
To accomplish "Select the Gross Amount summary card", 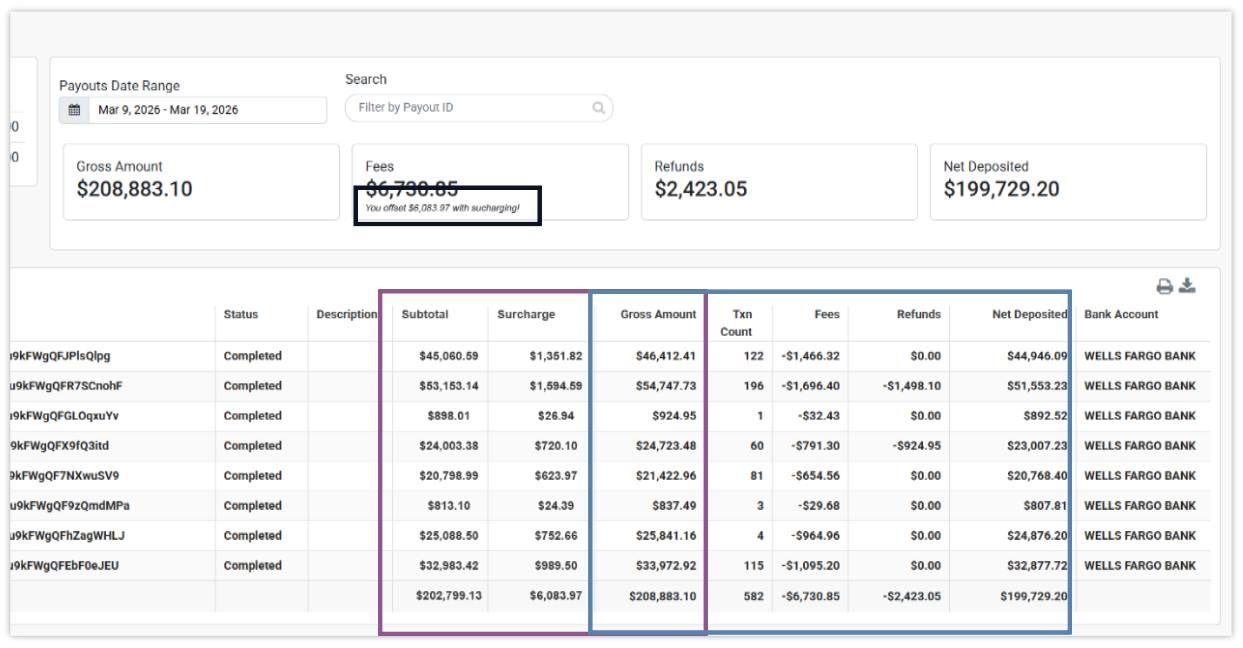I will point(200,182).
